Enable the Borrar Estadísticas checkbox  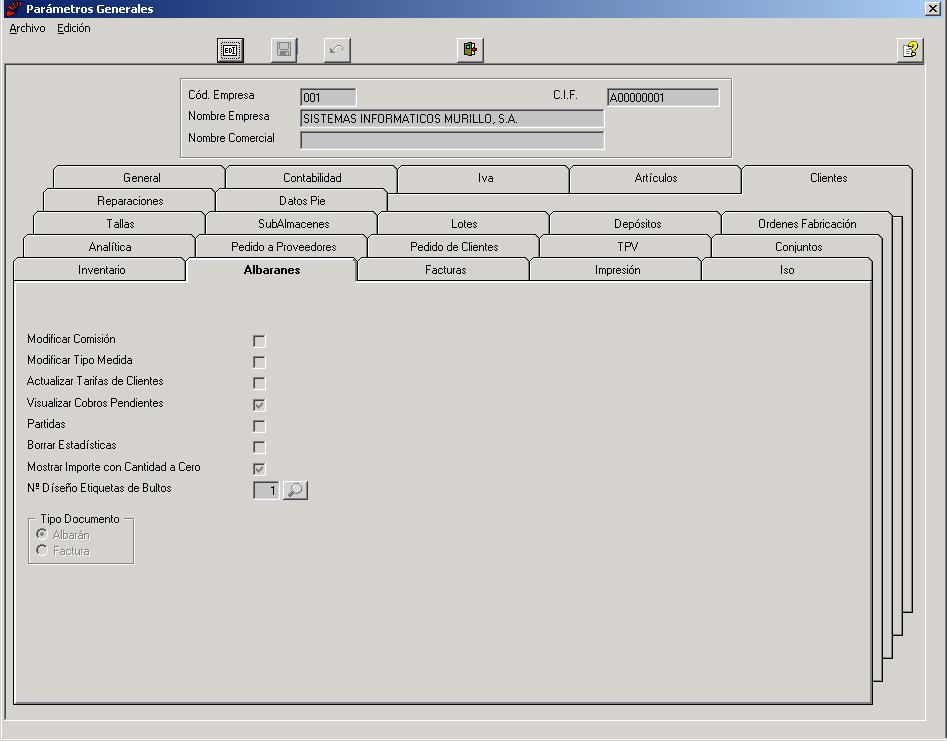click(x=259, y=447)
